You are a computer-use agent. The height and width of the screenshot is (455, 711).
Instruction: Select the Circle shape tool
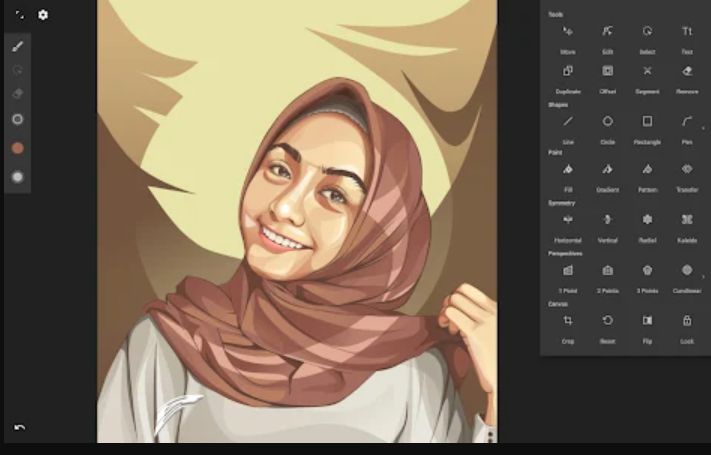pyautogui.click(x=607, y=121)
